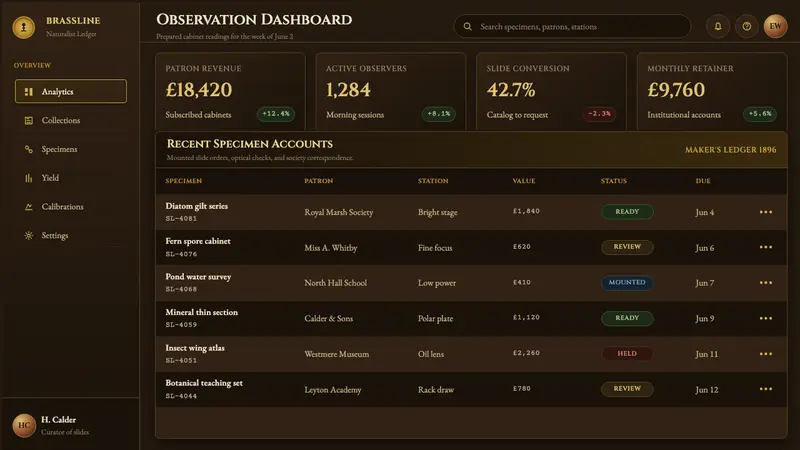Click the +5.6% Monthly Retainer badge
The image size is (800, 450).
click(x=760, y=114)
